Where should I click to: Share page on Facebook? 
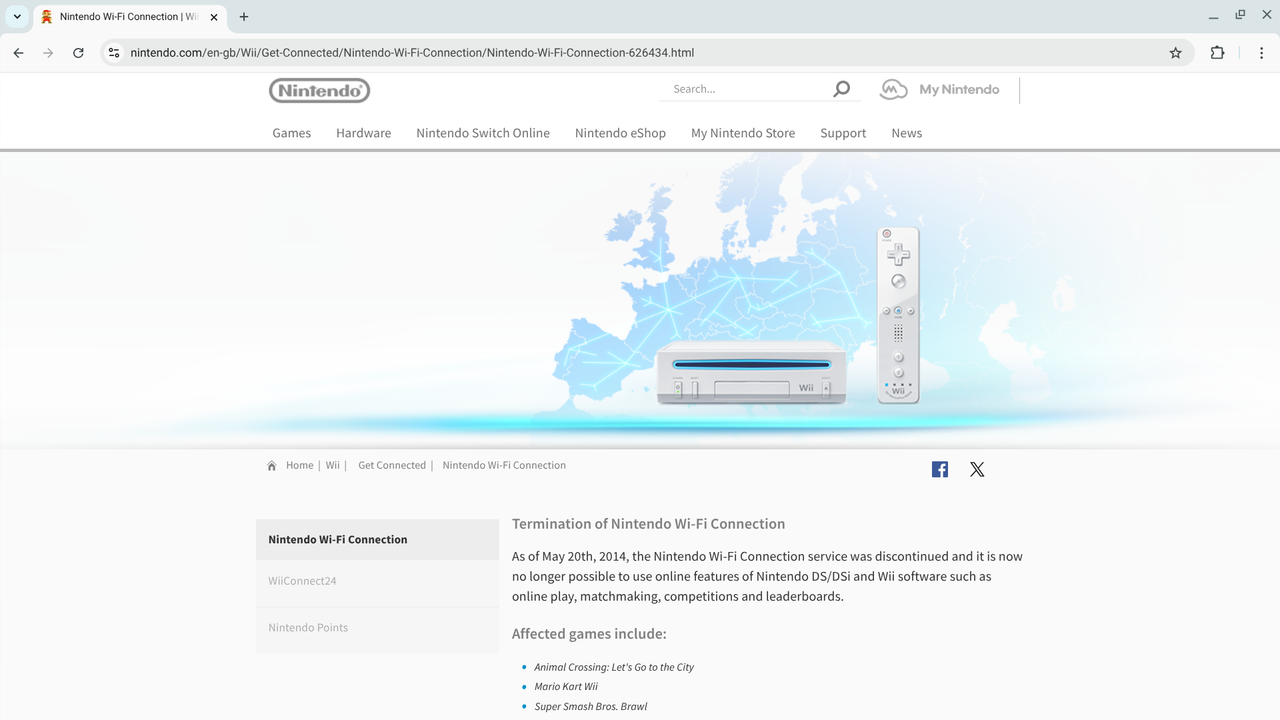pos(940,469)
